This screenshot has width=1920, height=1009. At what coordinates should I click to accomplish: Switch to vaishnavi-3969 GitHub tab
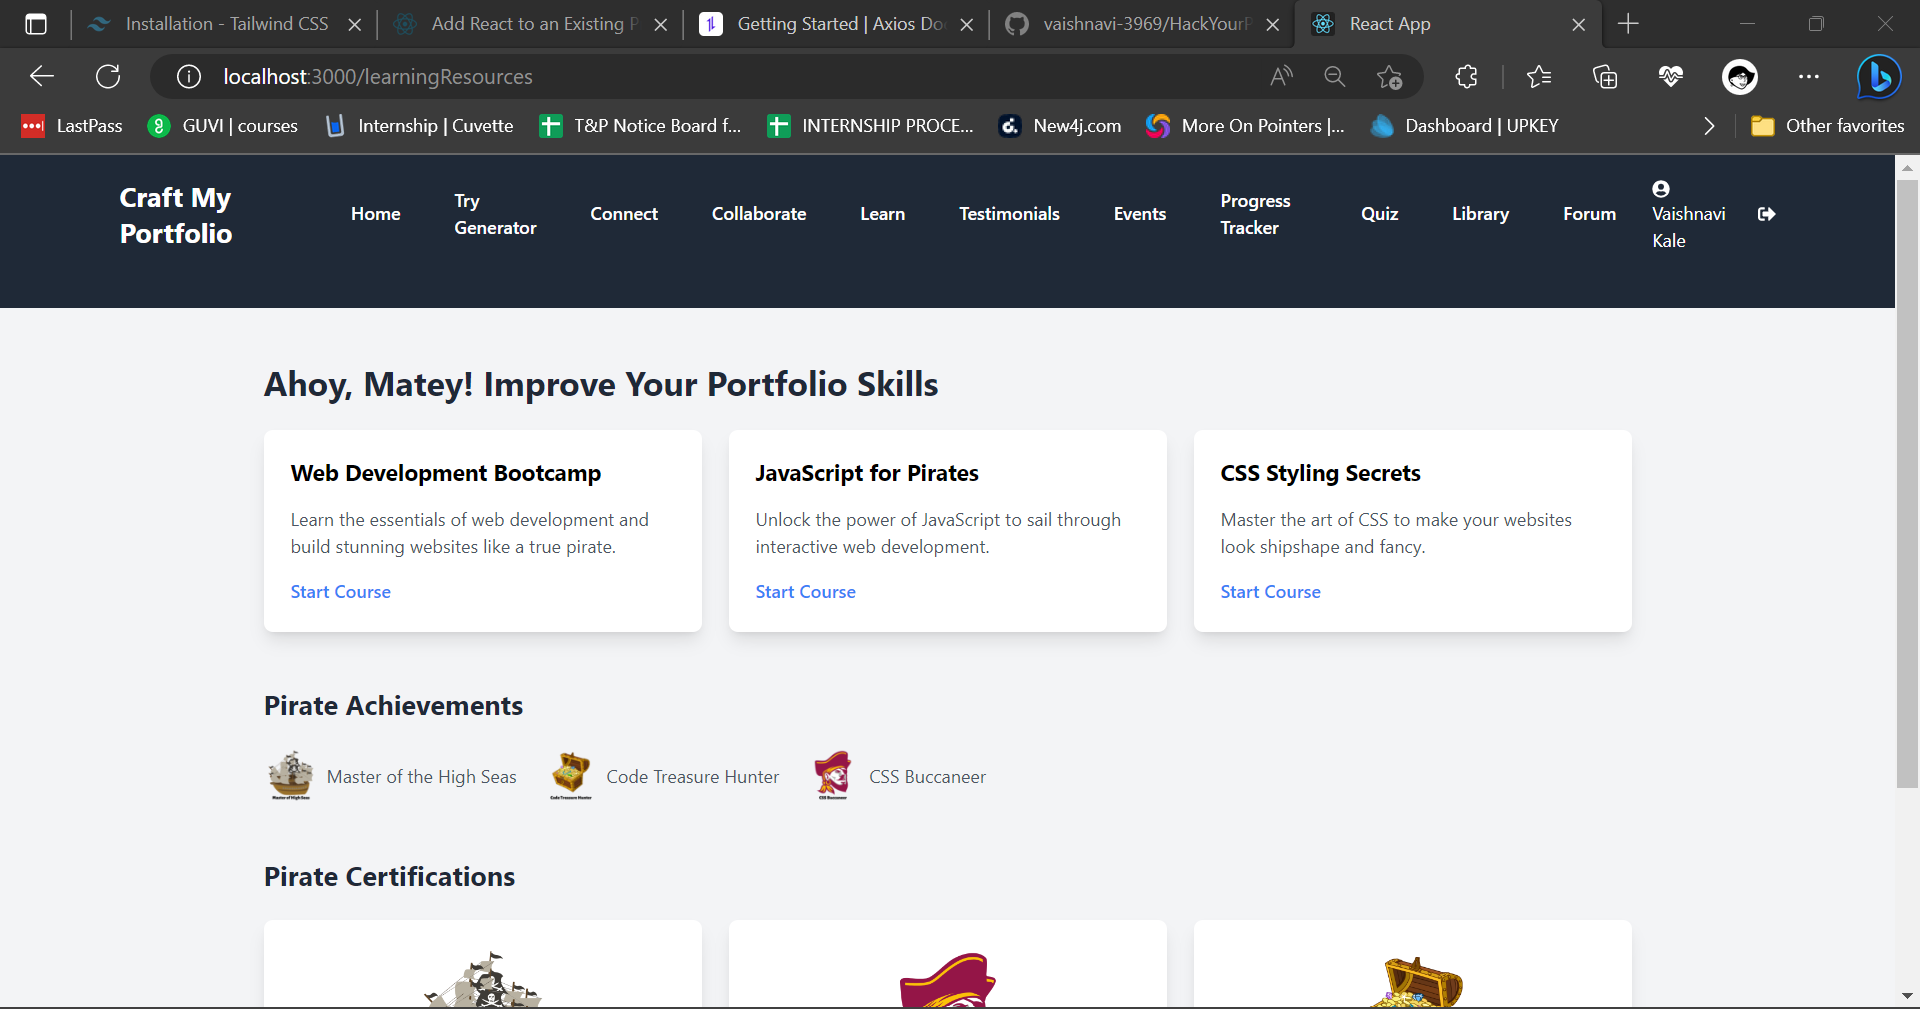1142,24
